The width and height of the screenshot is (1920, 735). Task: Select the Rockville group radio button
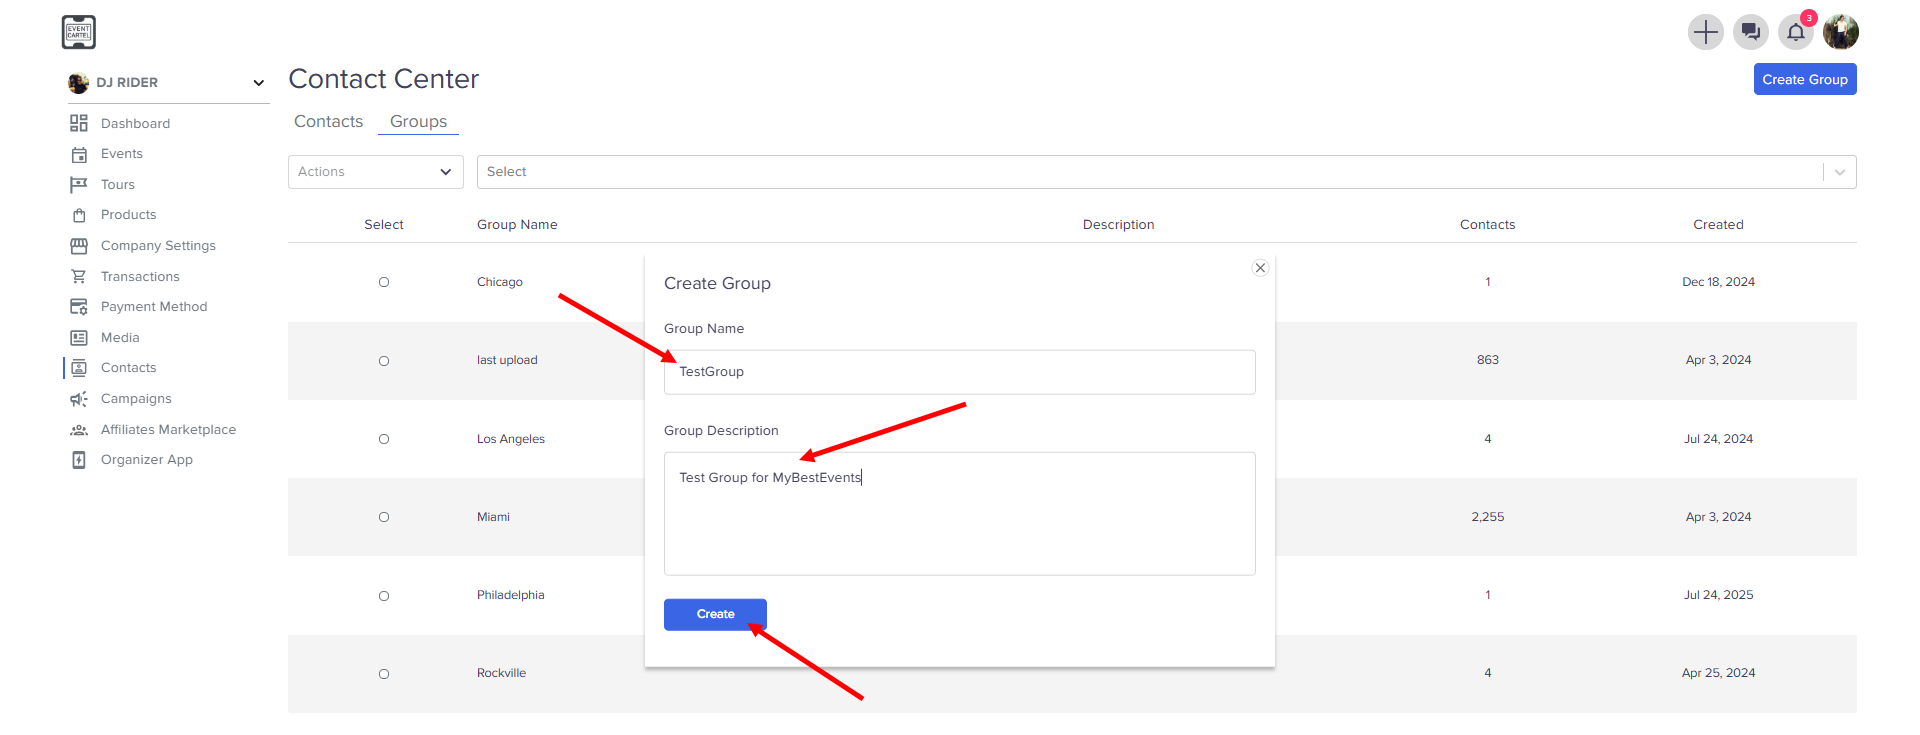point(384,674)
